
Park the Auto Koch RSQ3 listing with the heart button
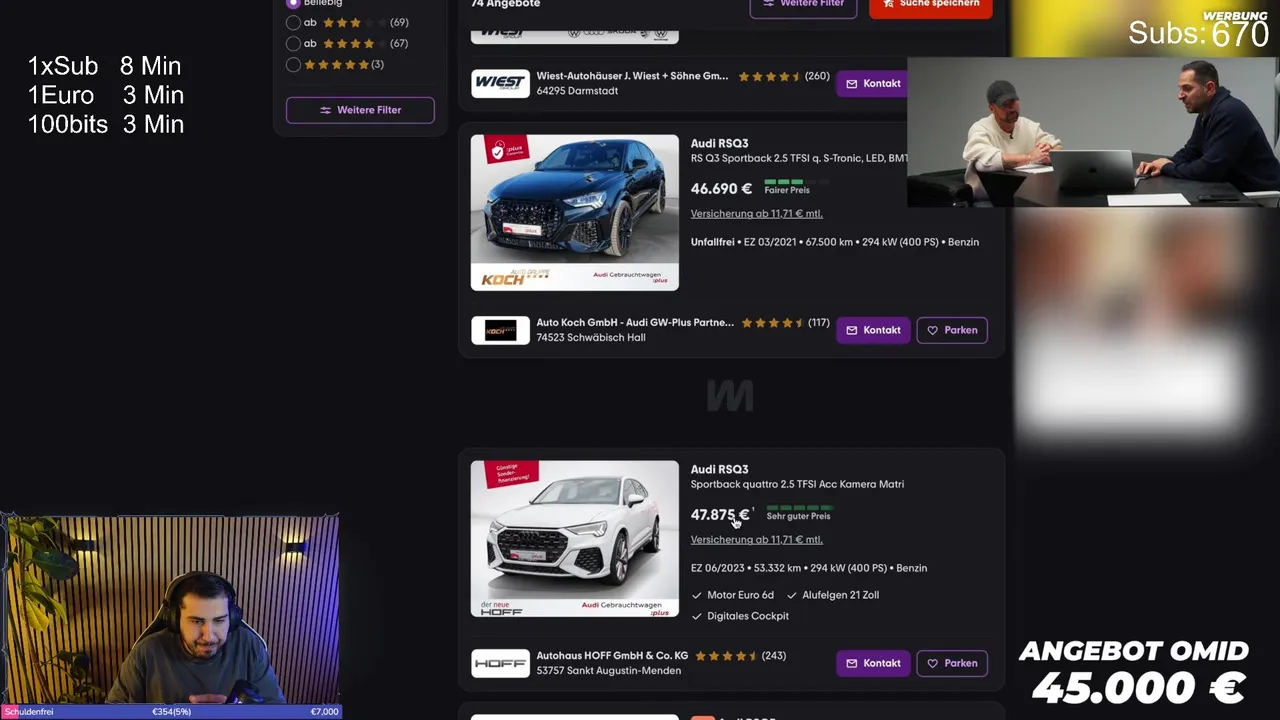952,330
